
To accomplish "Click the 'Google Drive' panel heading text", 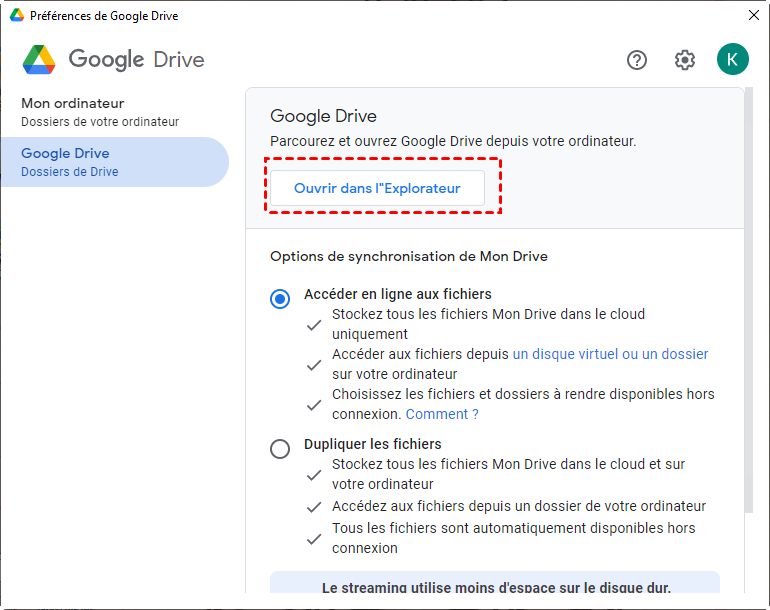I will pyautogui.click(x=323, y=116).
